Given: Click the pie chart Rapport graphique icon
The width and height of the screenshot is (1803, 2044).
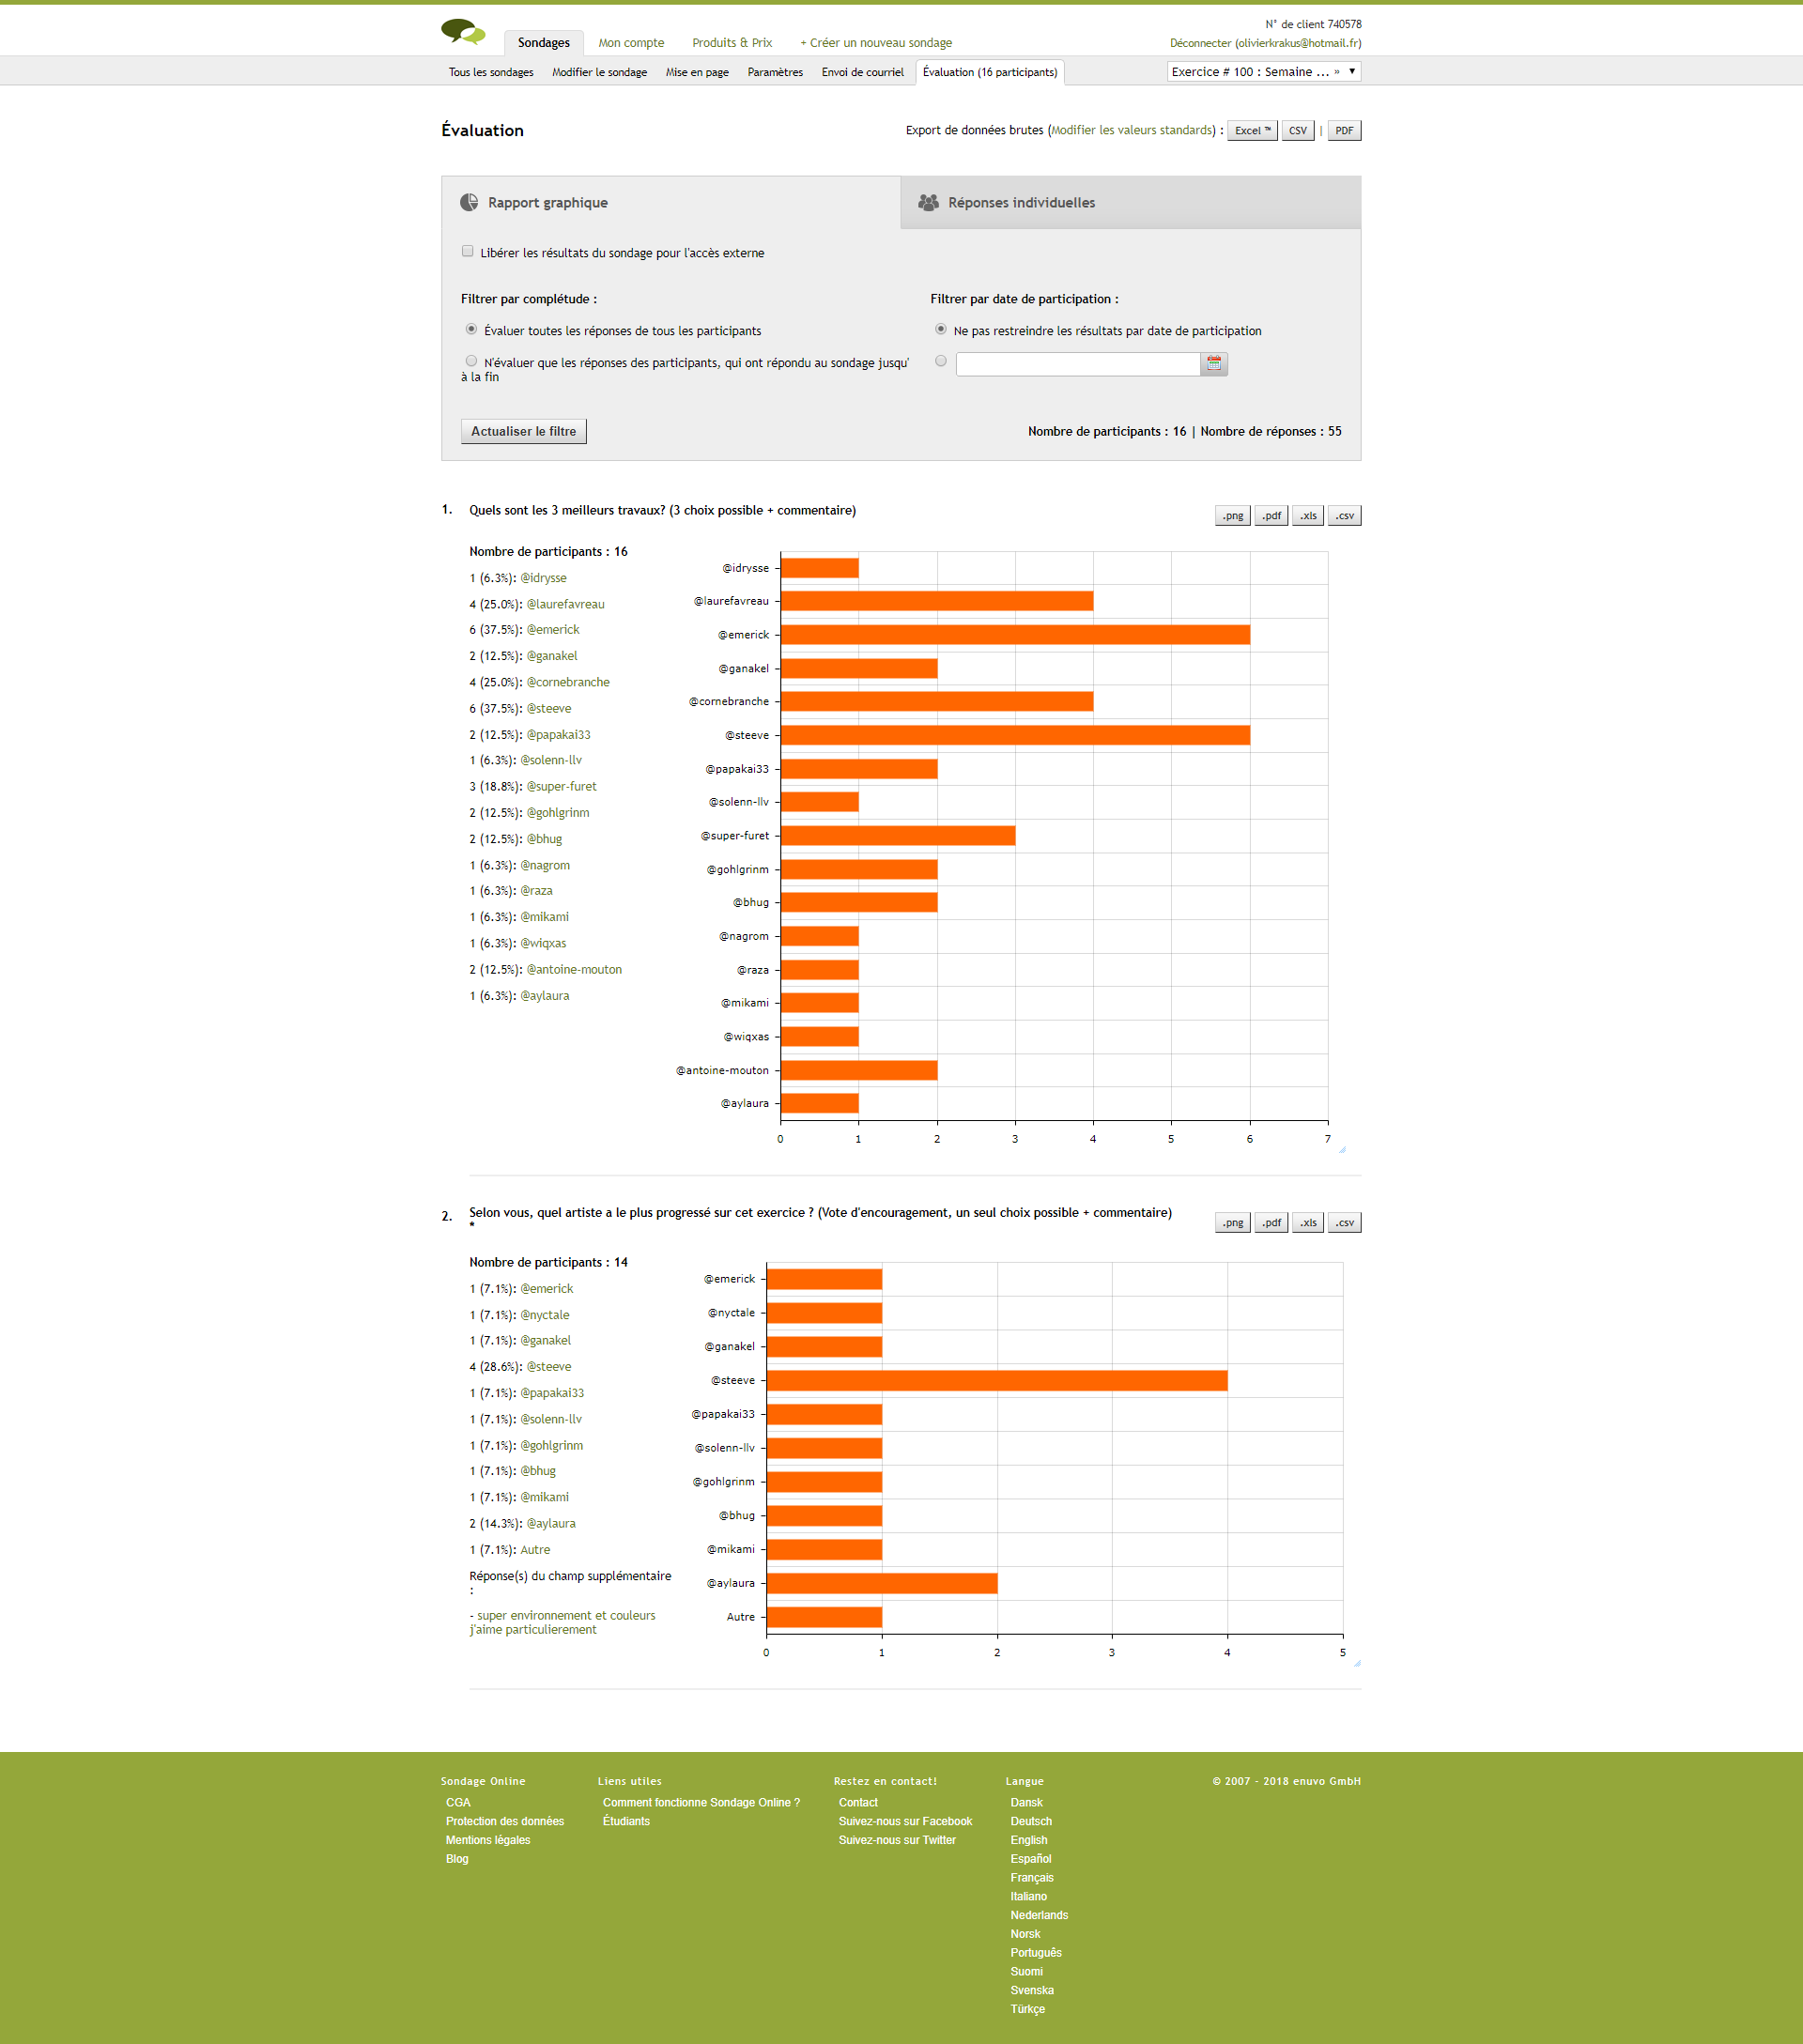Looking at the screenshot, I should (x=469, y=203).
